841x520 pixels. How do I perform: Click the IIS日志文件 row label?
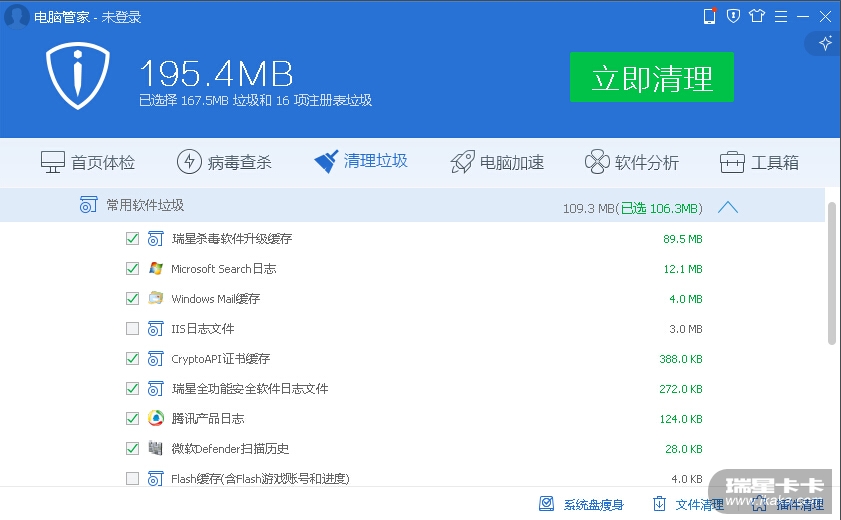point(203,329)
